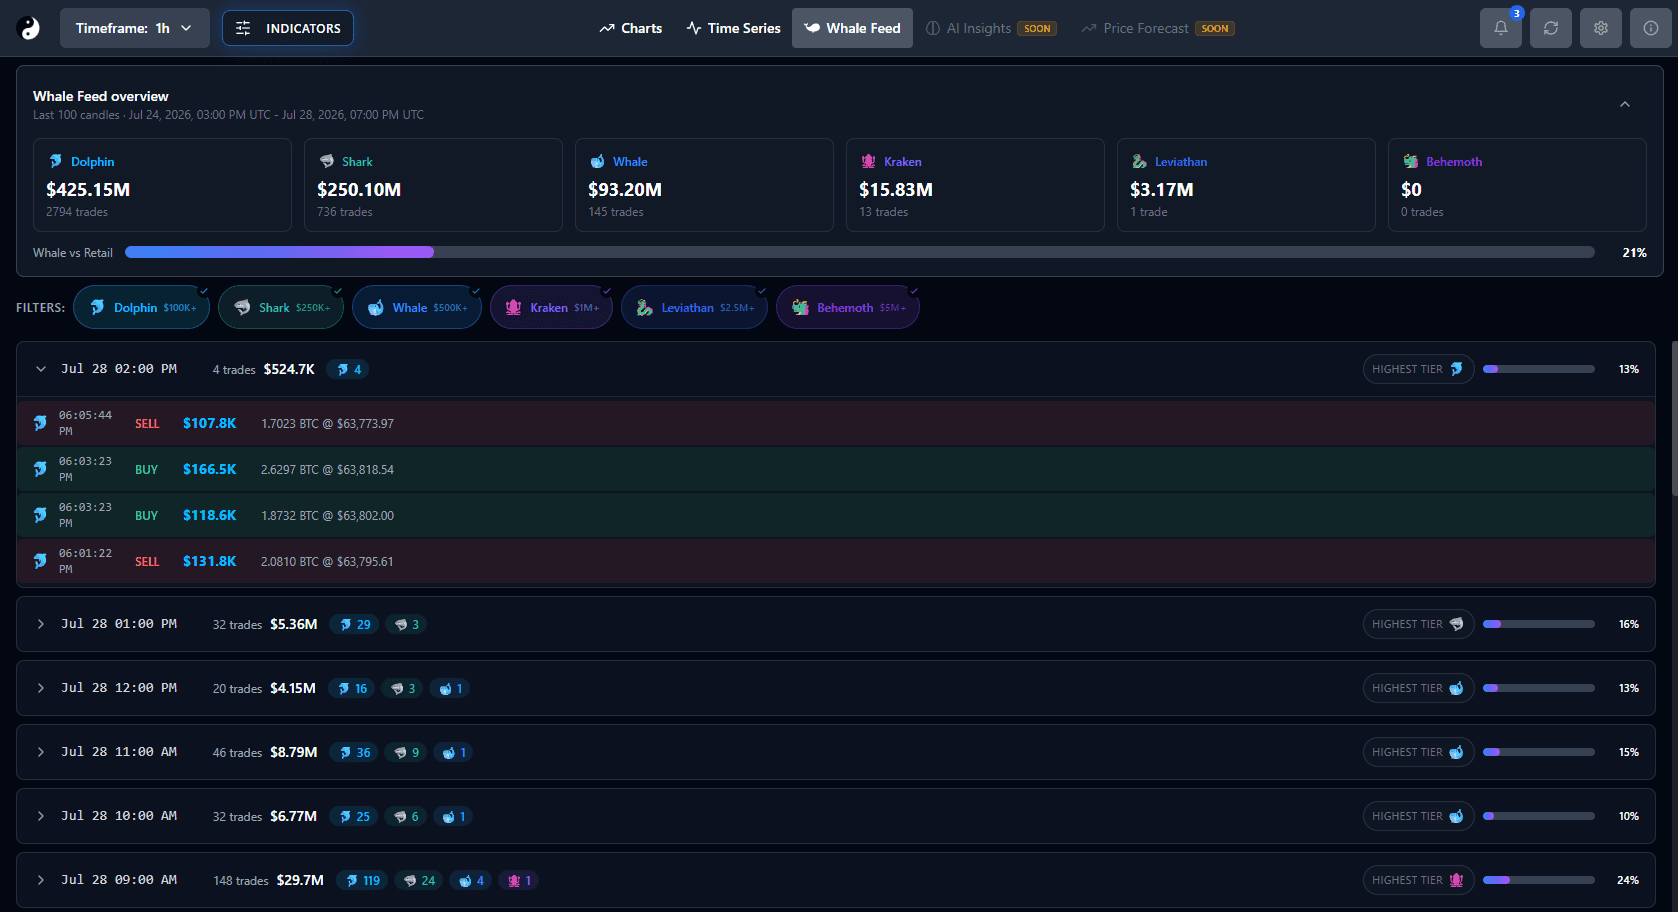Image resolution: width=1678 pixels, height=912 pixels.
Task: Open the Timeframe 1h dropdown
Action: click(x=135, y=28)
